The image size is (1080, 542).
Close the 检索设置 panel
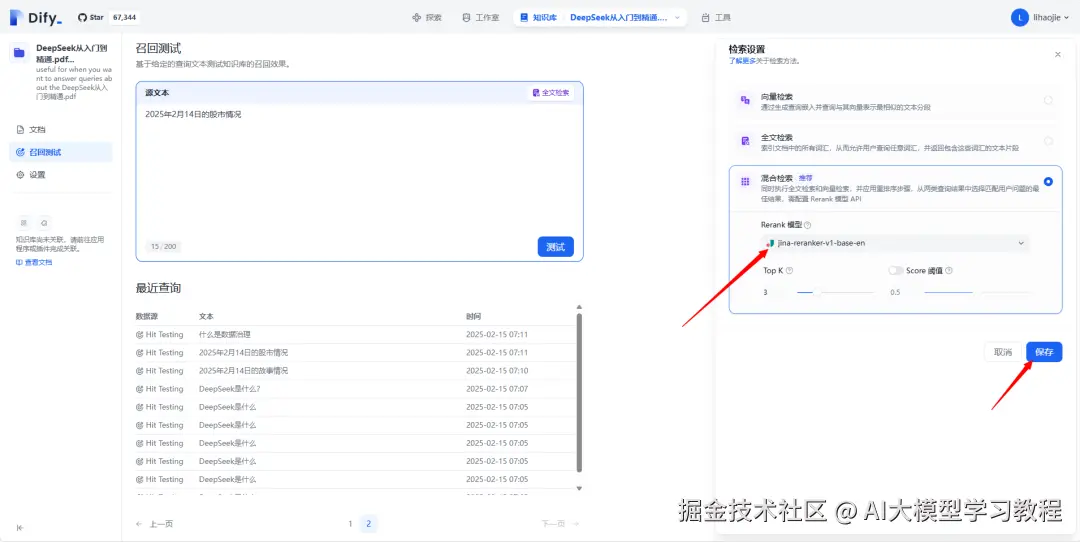1058,54
